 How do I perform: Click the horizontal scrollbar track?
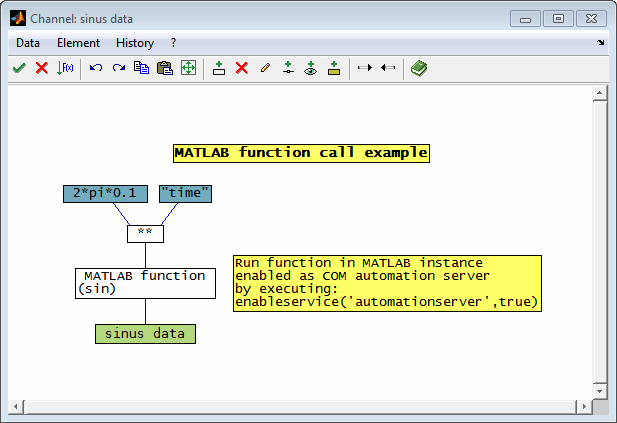(x=300, y=406)
